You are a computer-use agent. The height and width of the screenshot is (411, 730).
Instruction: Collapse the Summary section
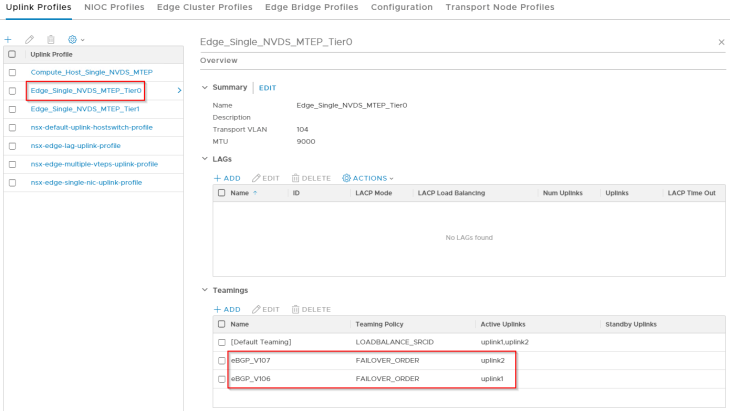[205, 88]
